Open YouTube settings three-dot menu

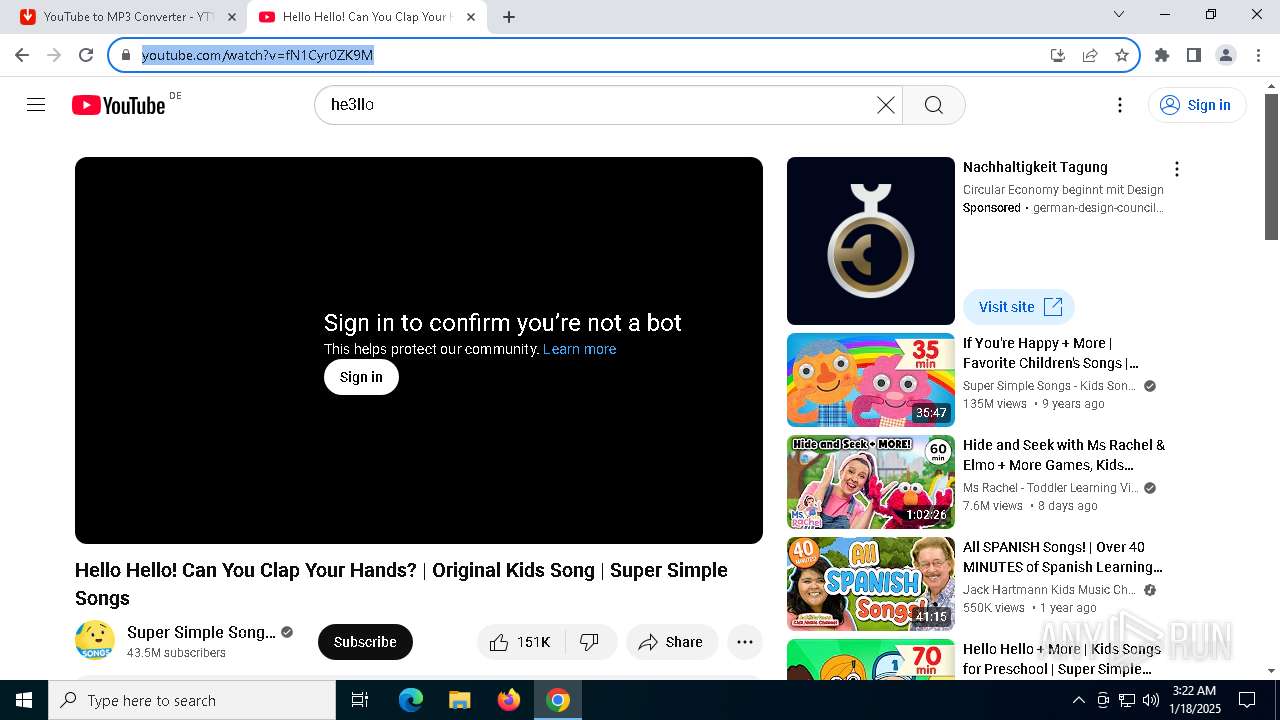click(1120, 105)
